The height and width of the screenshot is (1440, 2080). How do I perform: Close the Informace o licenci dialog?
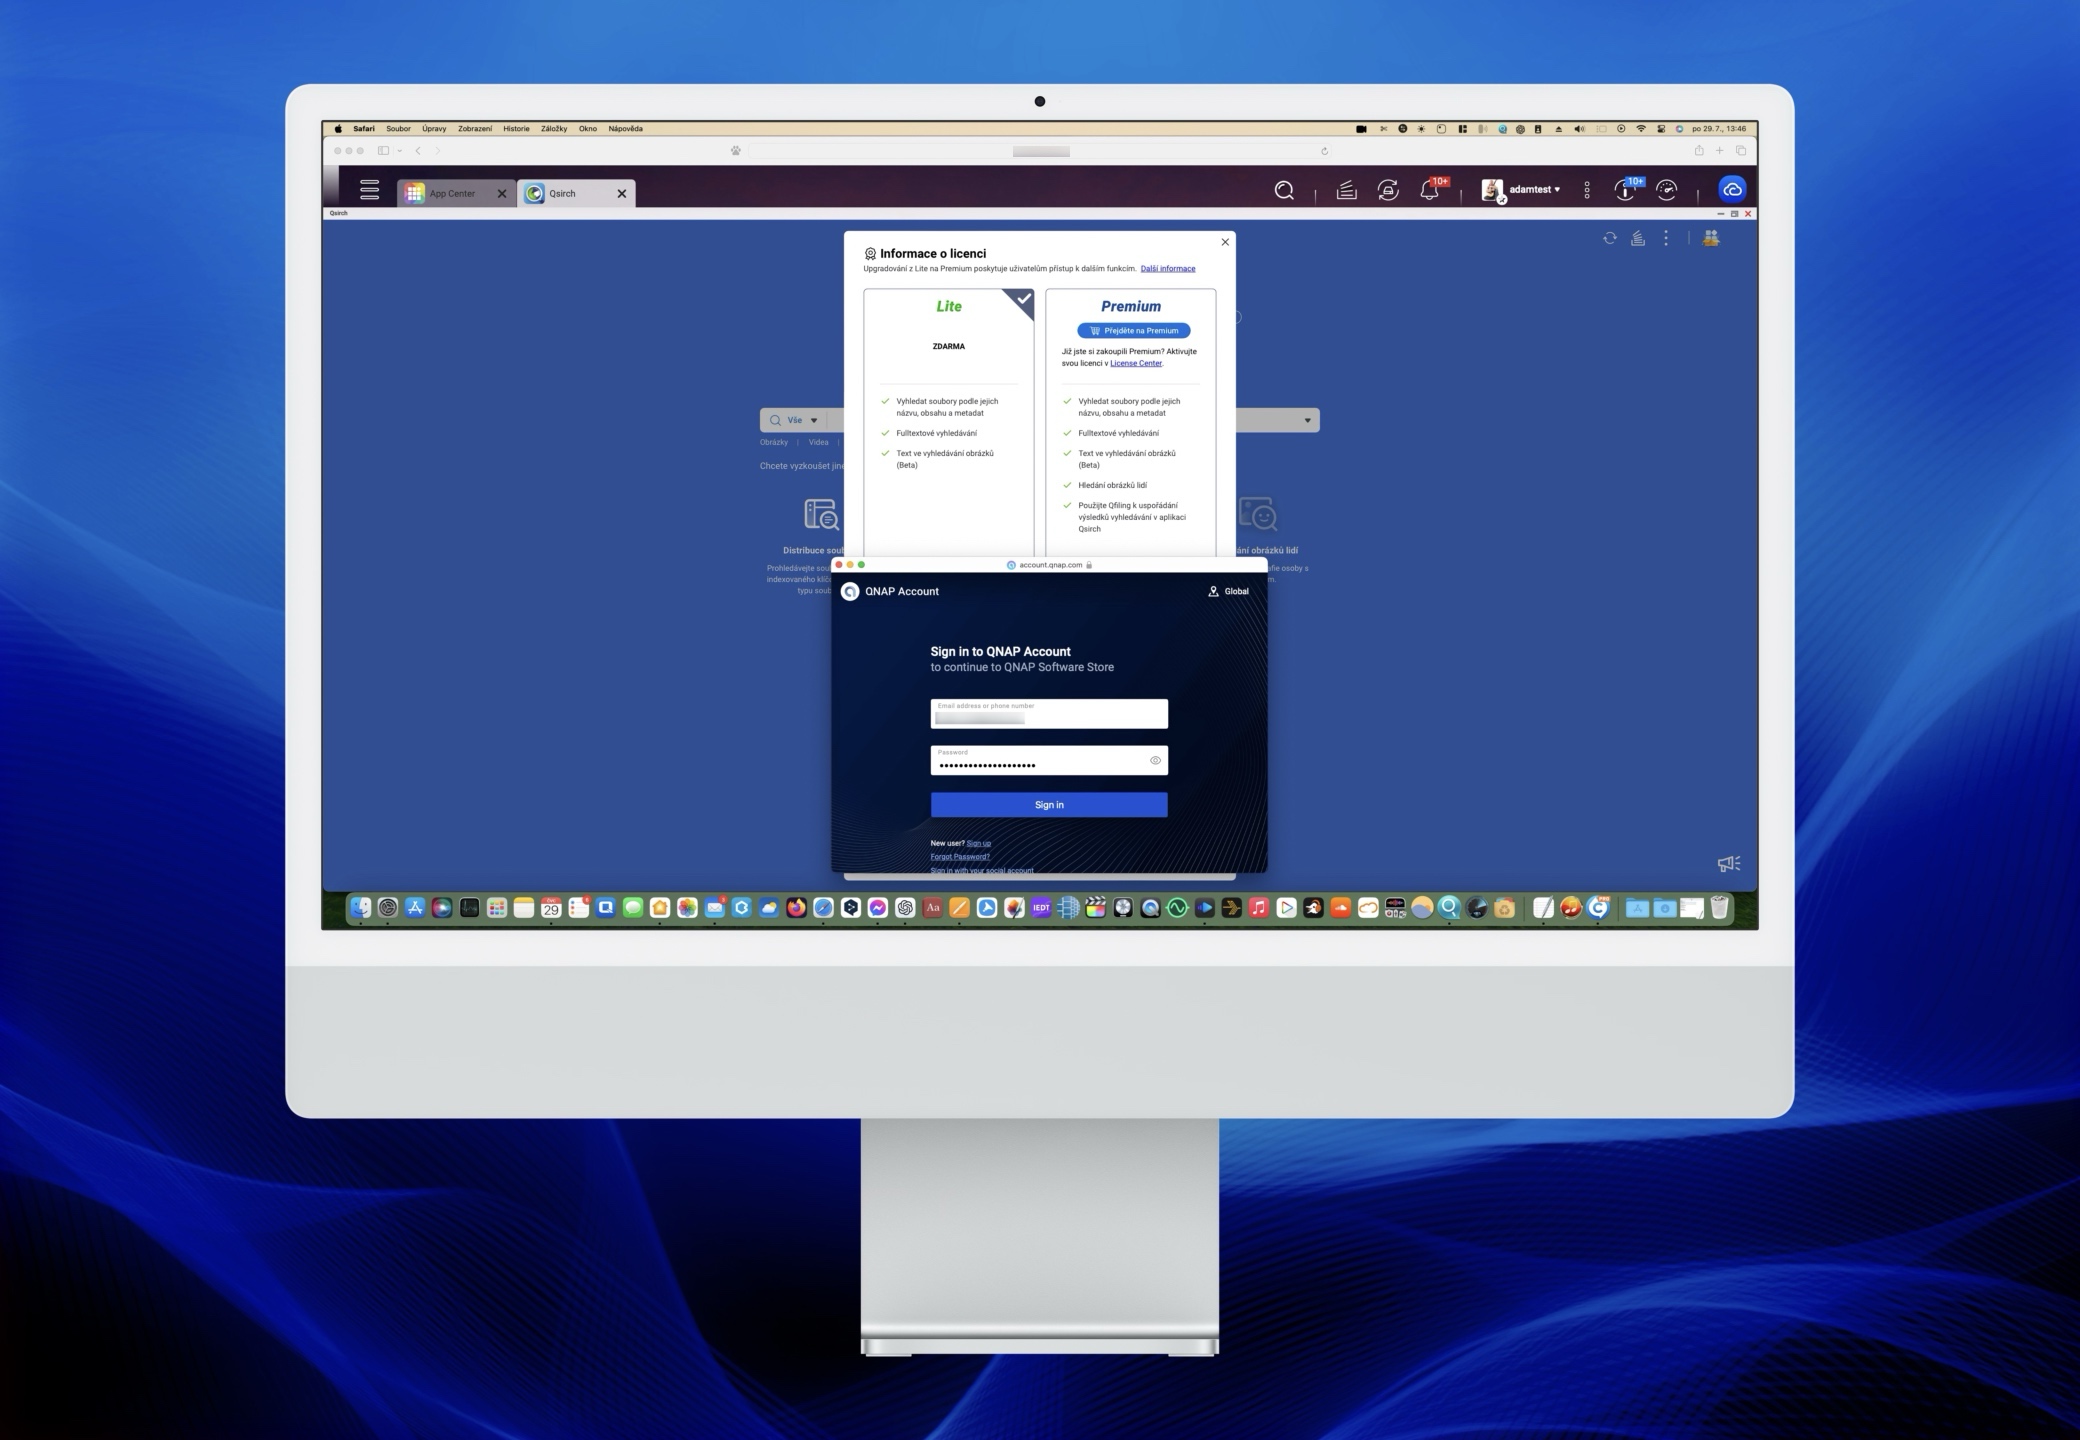tap(1225, 242)
